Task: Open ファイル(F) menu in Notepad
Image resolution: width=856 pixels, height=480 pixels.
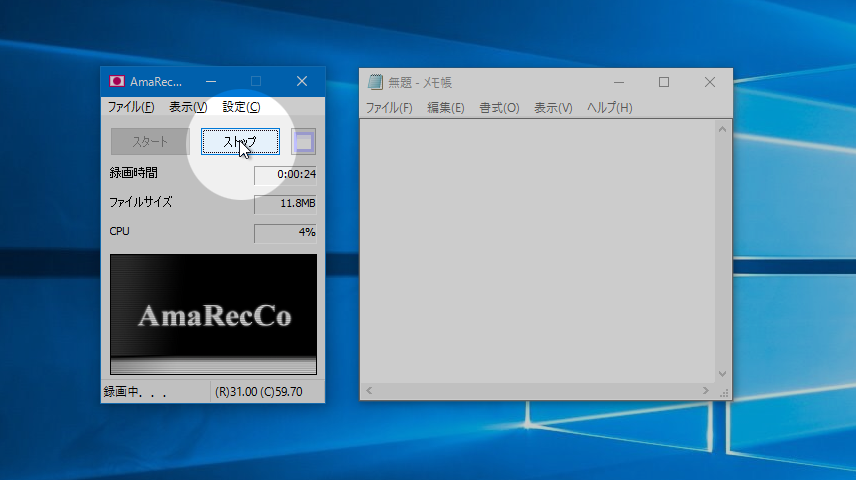Action: [x=389, y=108]
